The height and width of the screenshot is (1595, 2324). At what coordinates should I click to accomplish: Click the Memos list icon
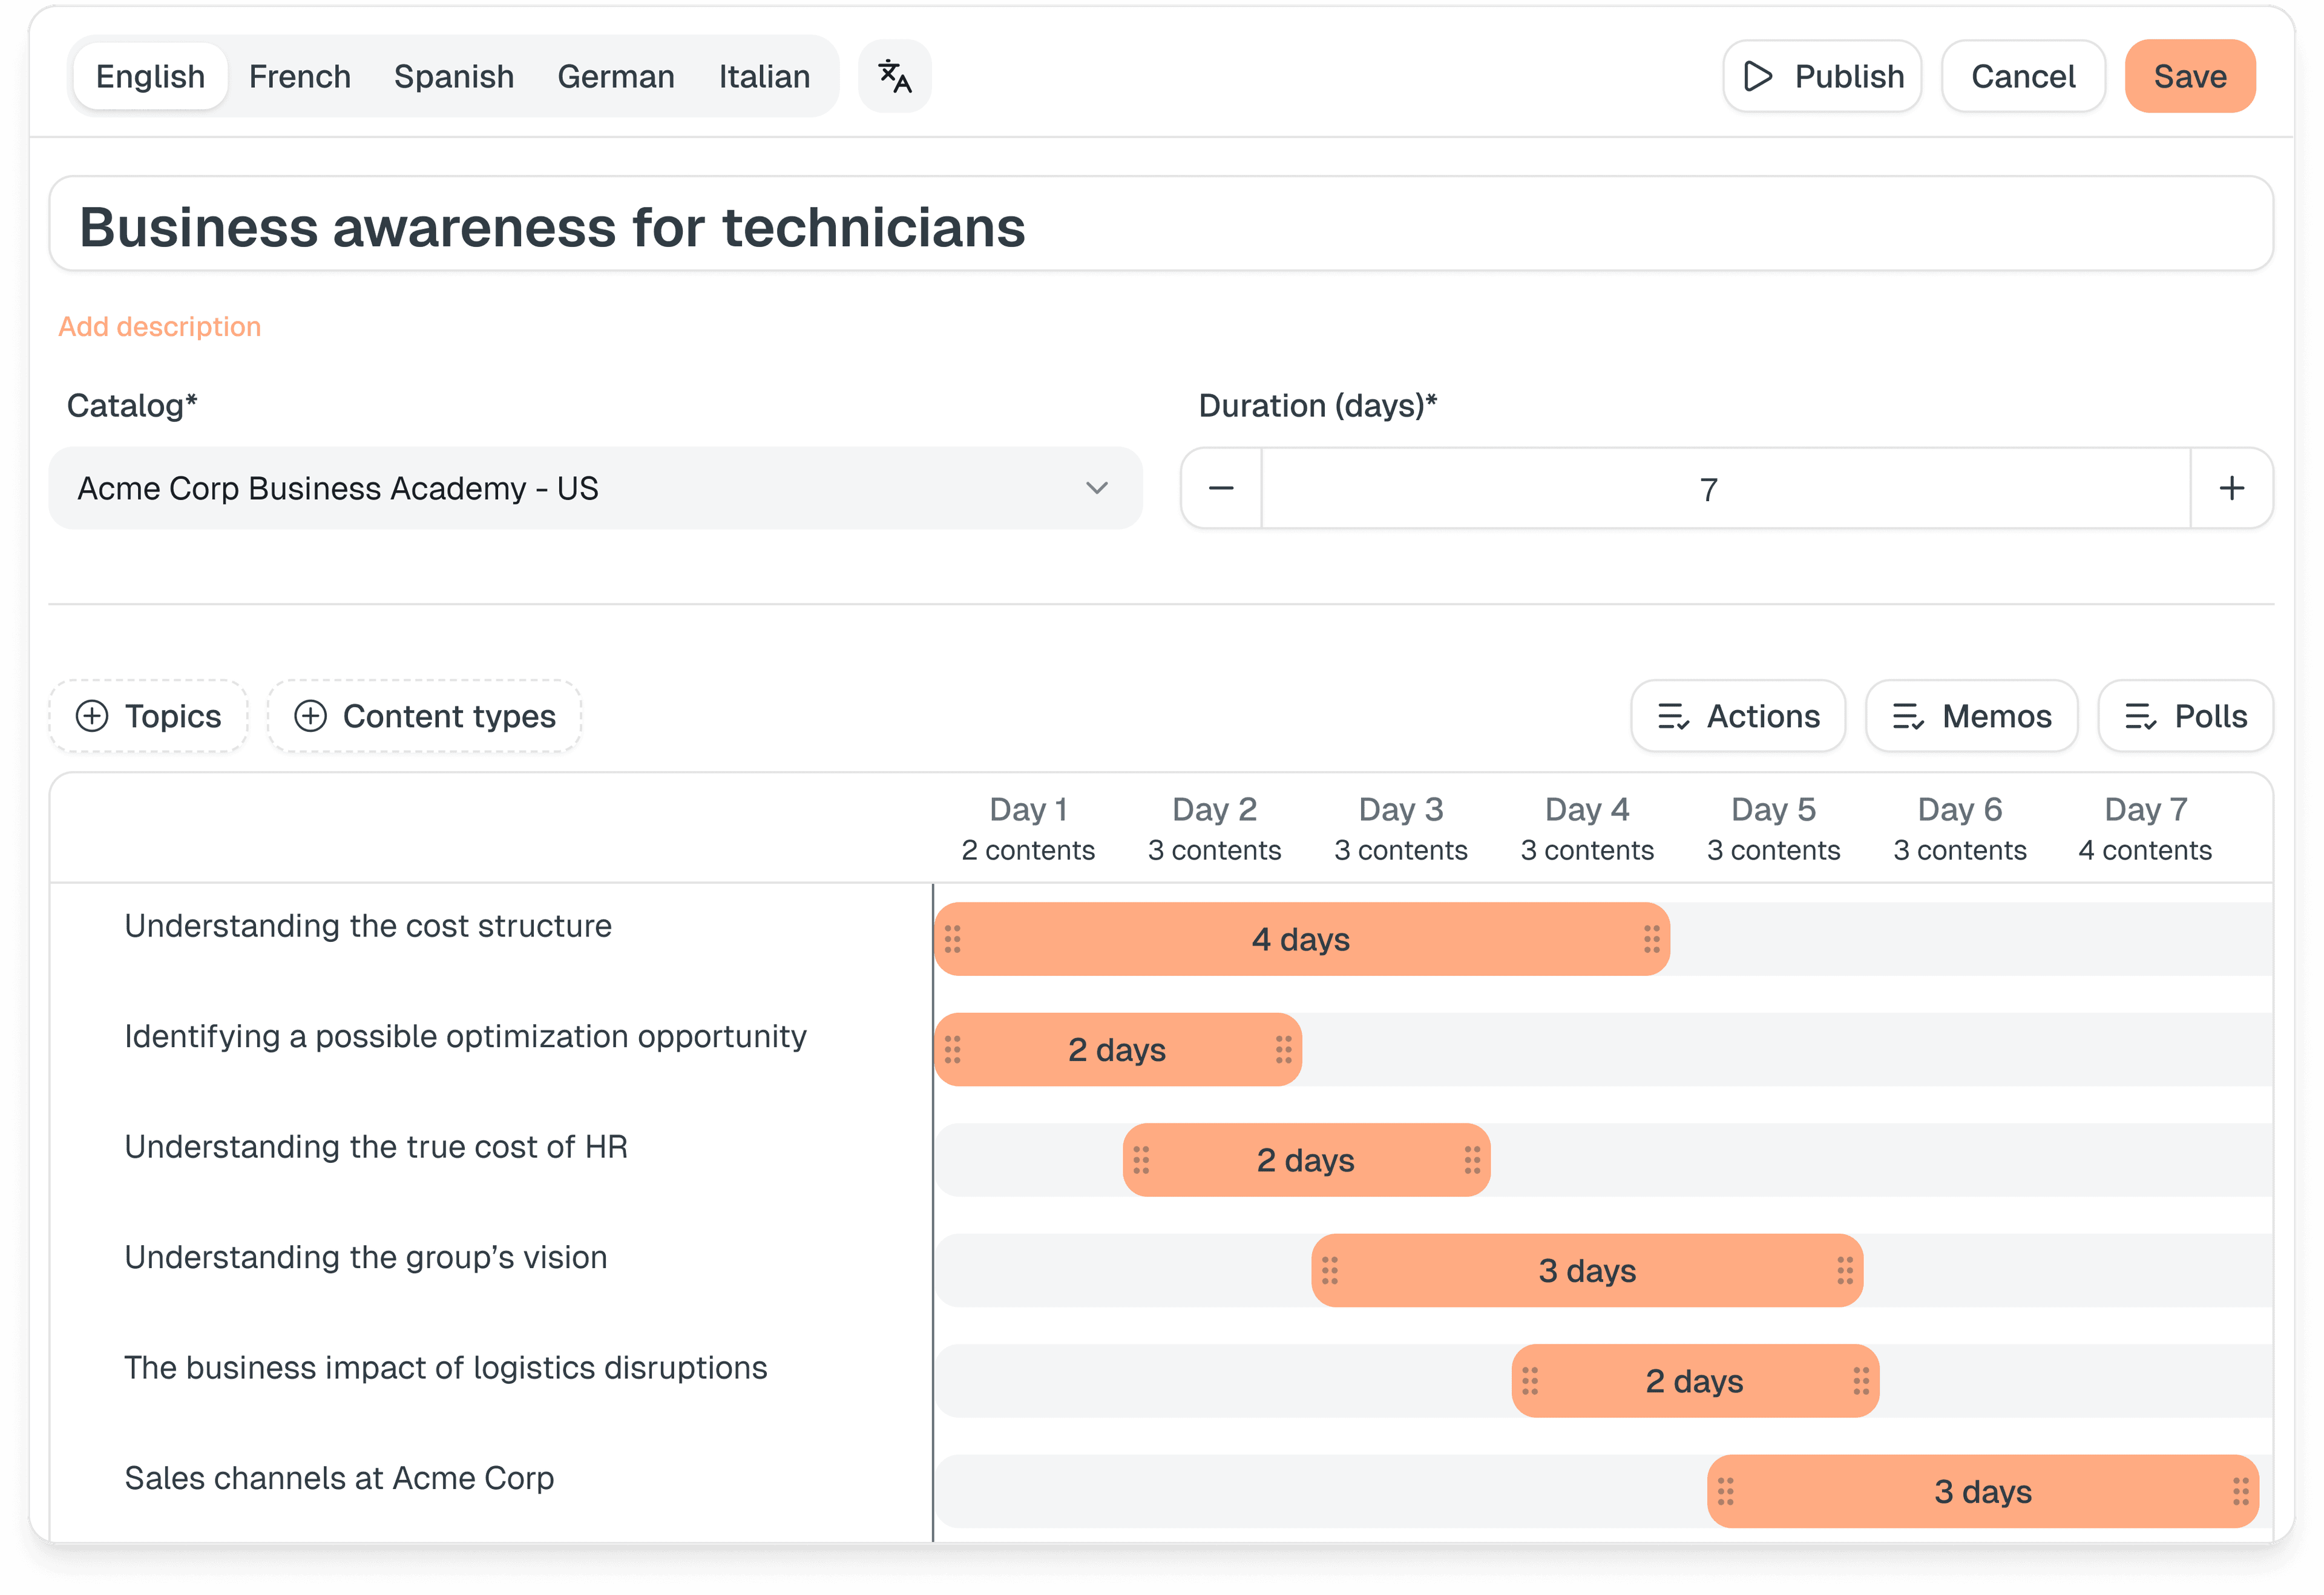point(1907,716)
